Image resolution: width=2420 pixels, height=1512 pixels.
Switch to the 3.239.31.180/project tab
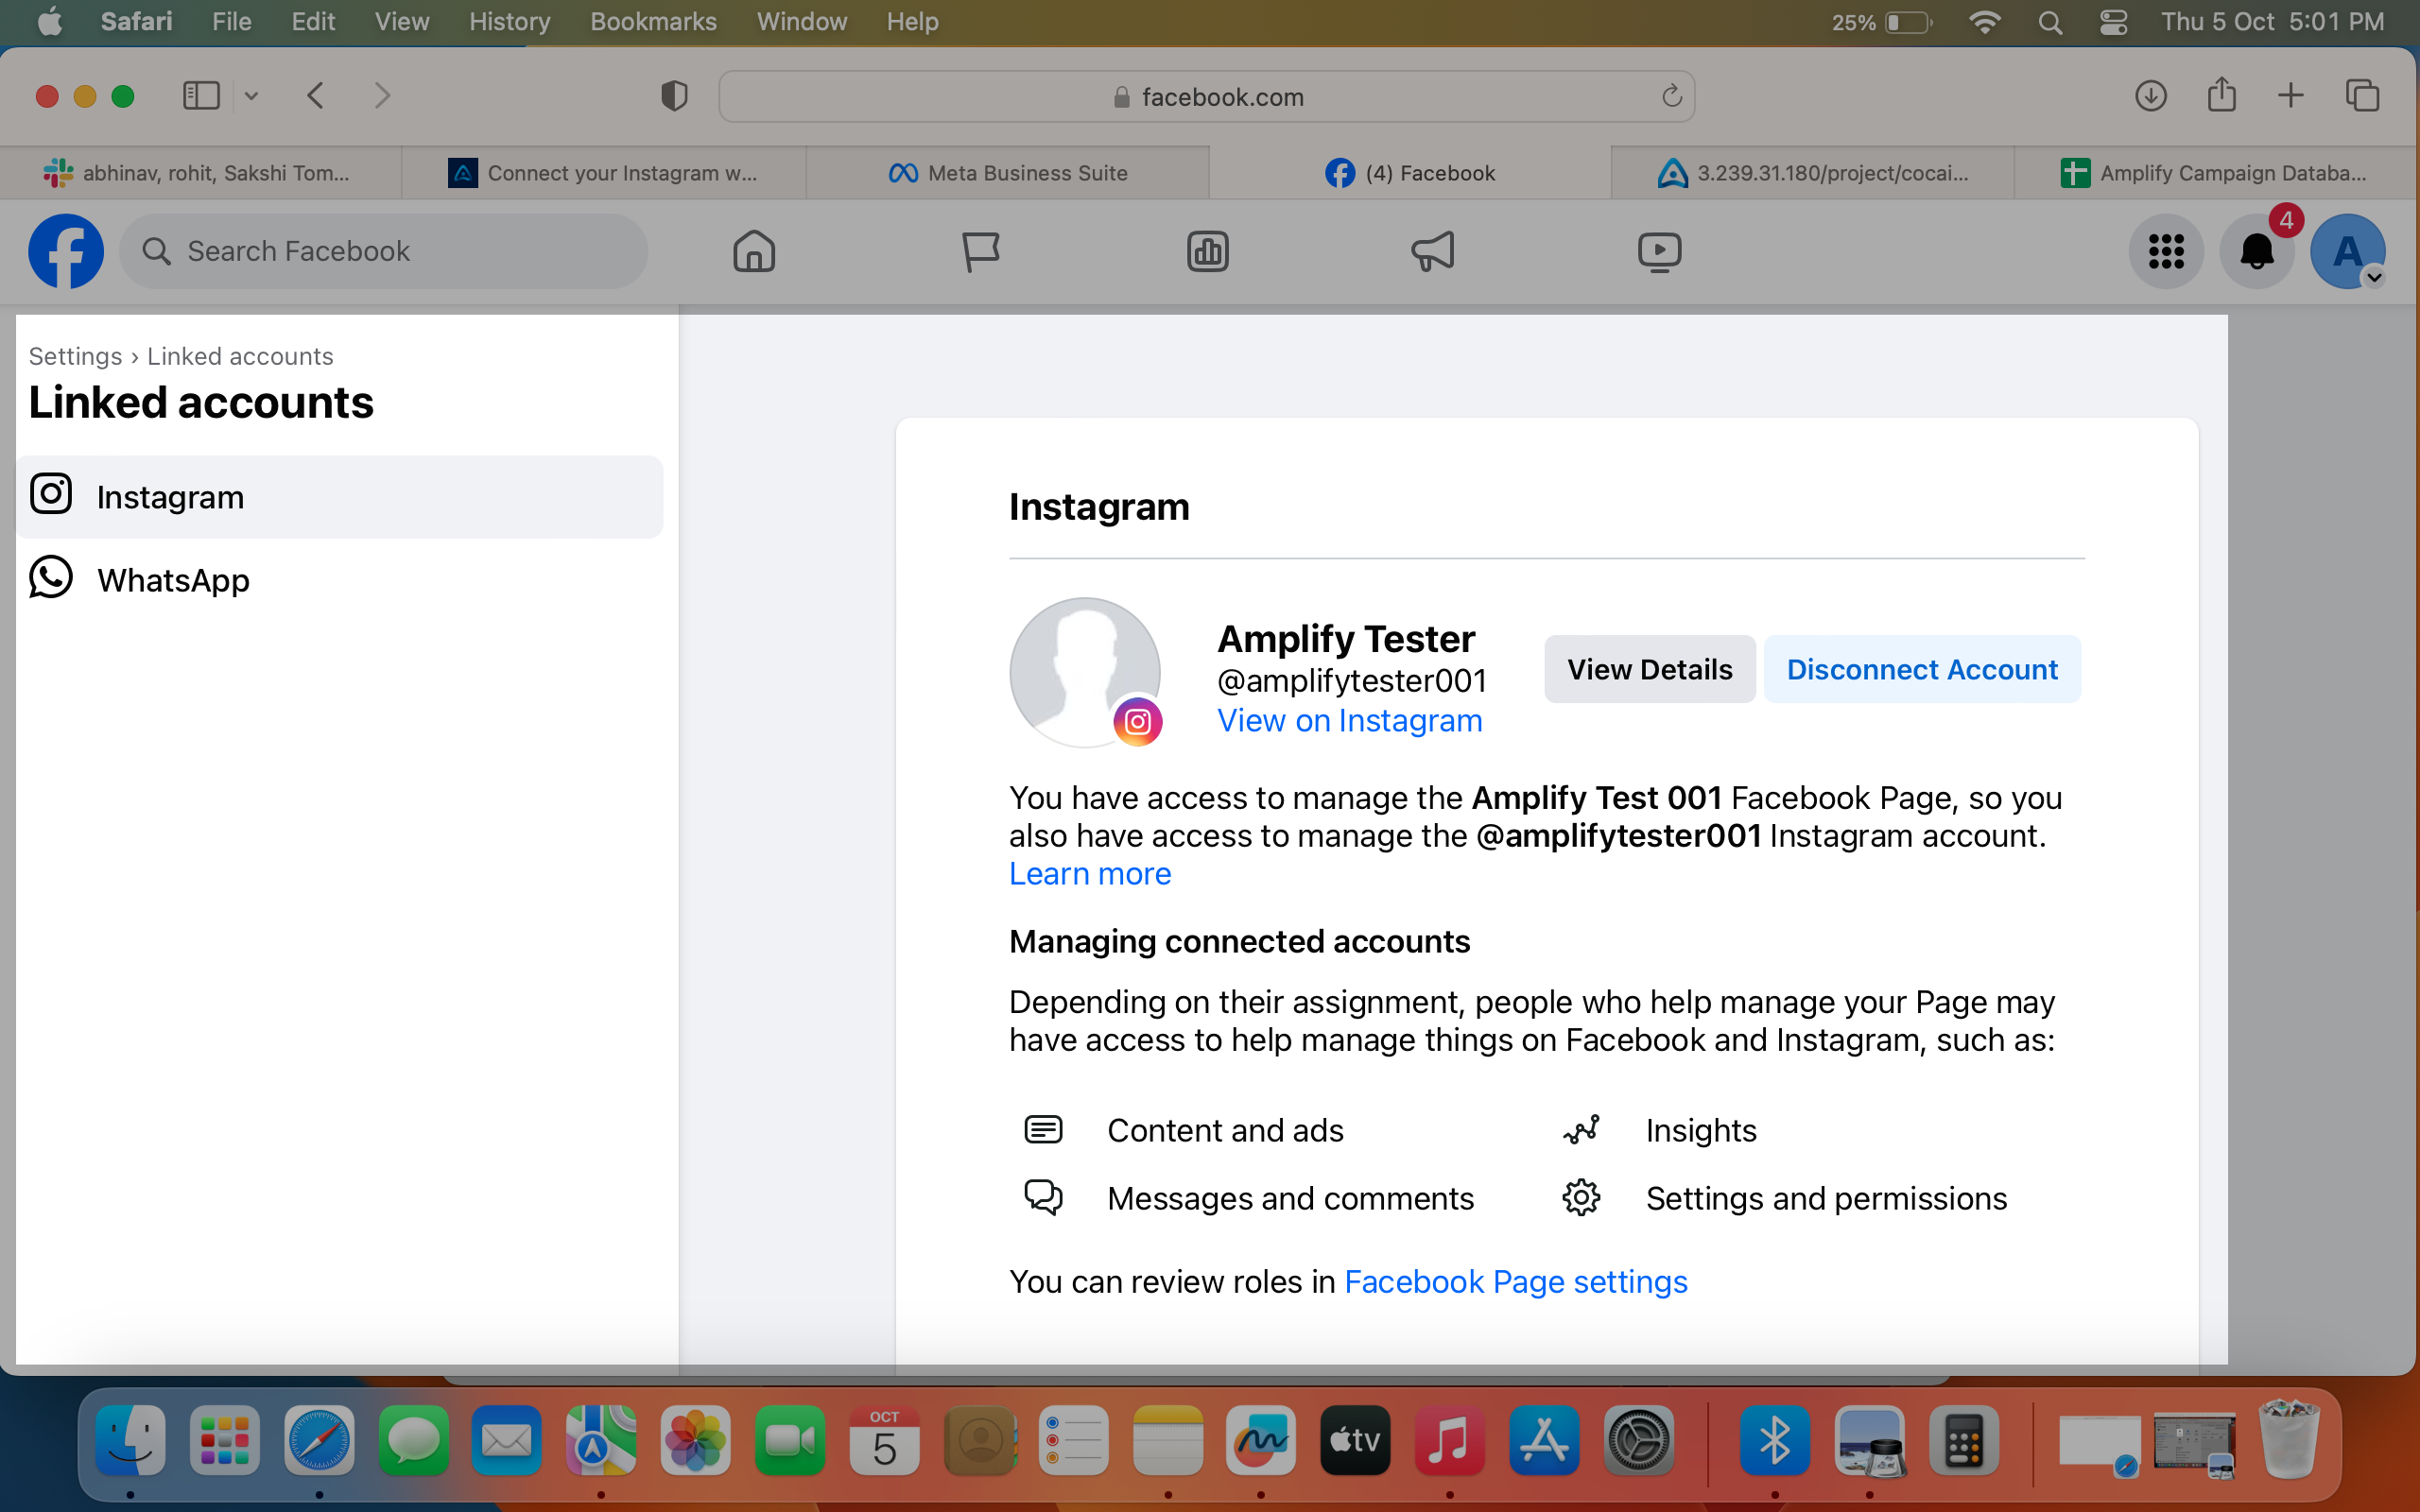point(1813,173)
